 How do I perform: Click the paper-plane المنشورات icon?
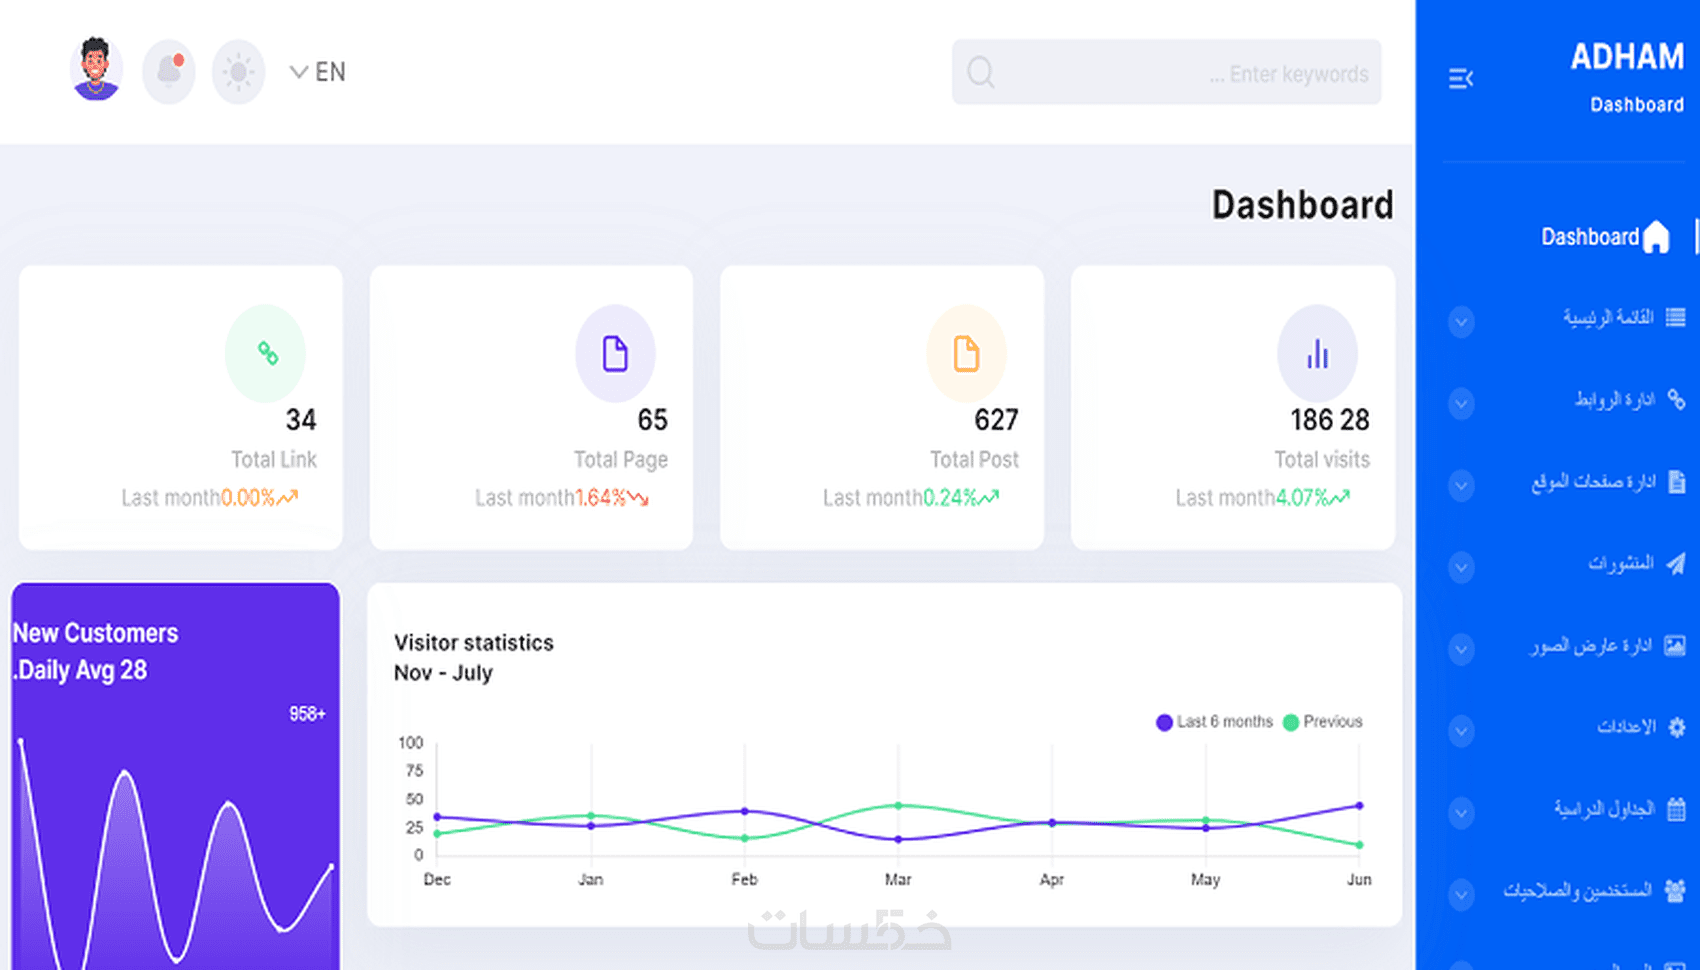(x=1676, y=564)
